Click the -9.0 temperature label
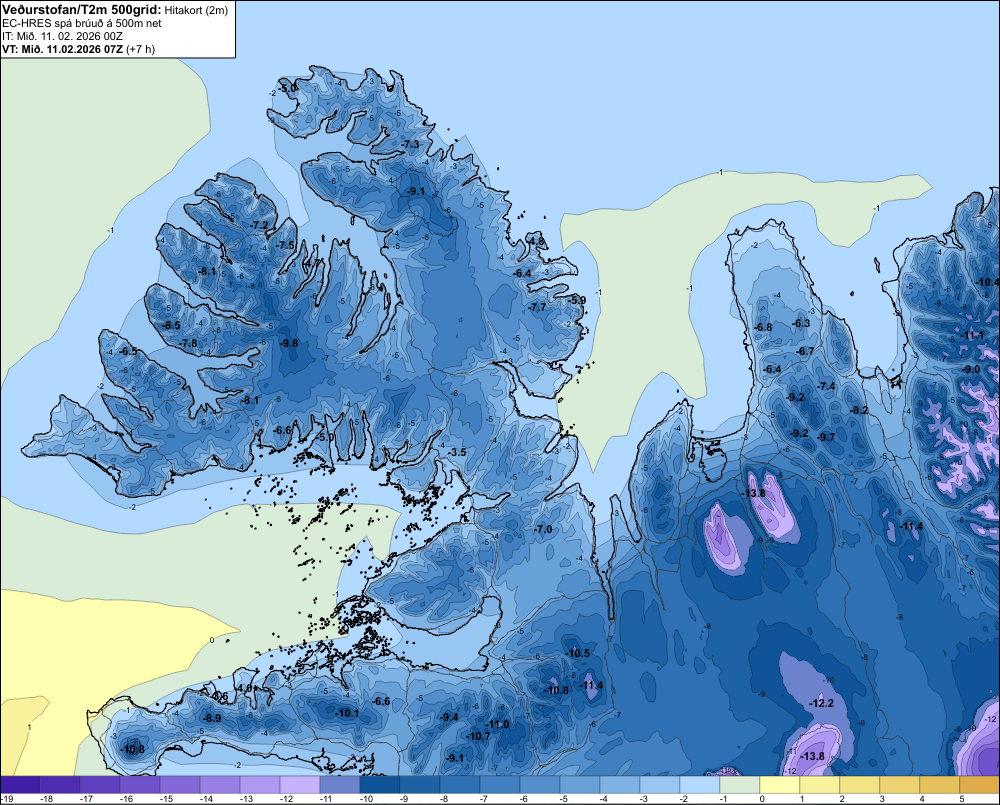This screenshot has height=805, width=1000. pyautogui.click(x=971, y=369)
